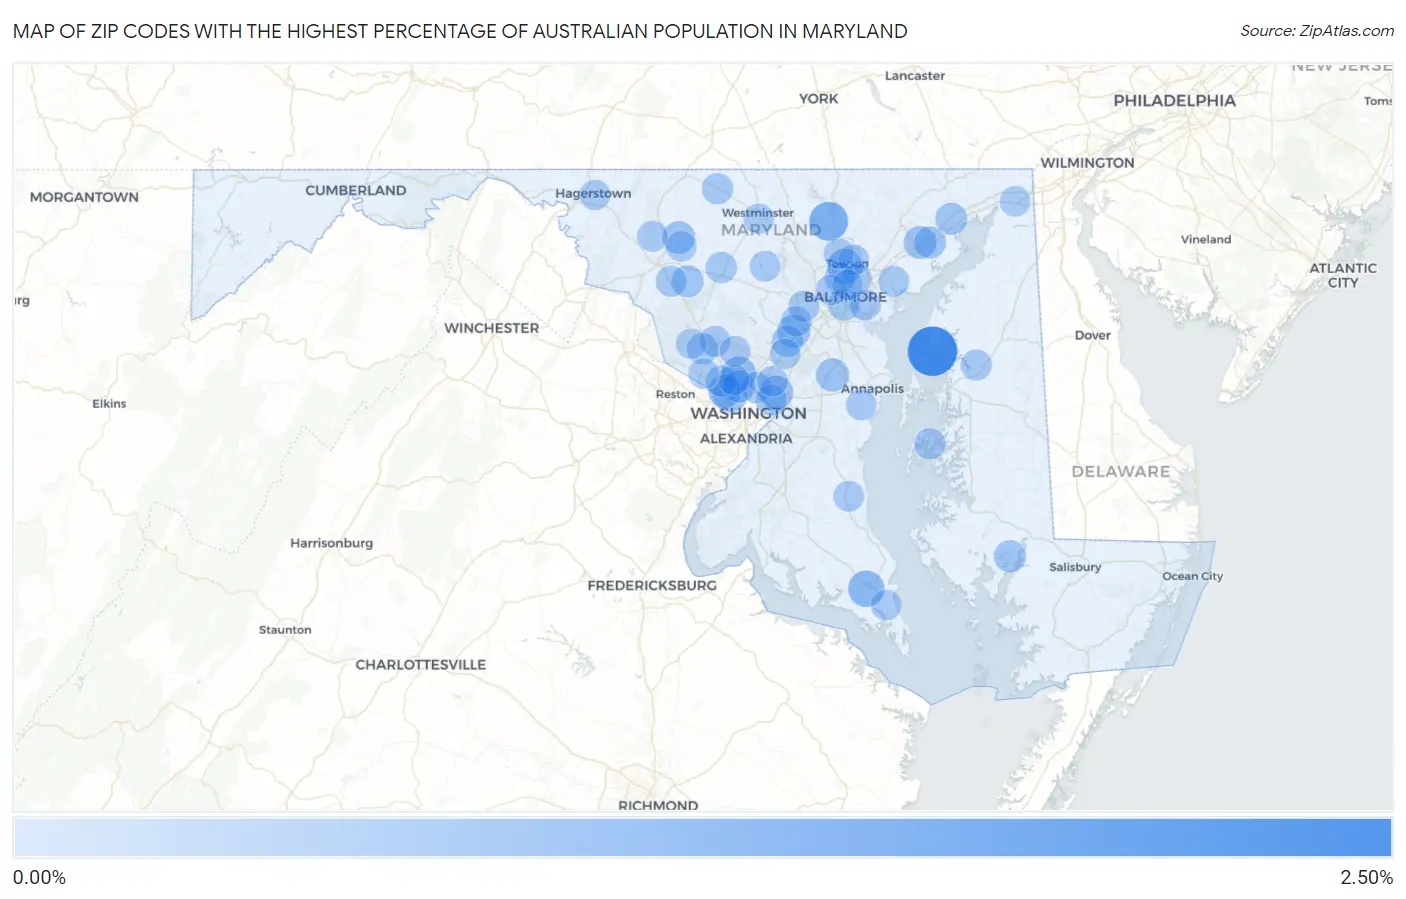1406x899 pixels.
Task: Click the MORGANTOWN map label
Action: coord(84,197)
